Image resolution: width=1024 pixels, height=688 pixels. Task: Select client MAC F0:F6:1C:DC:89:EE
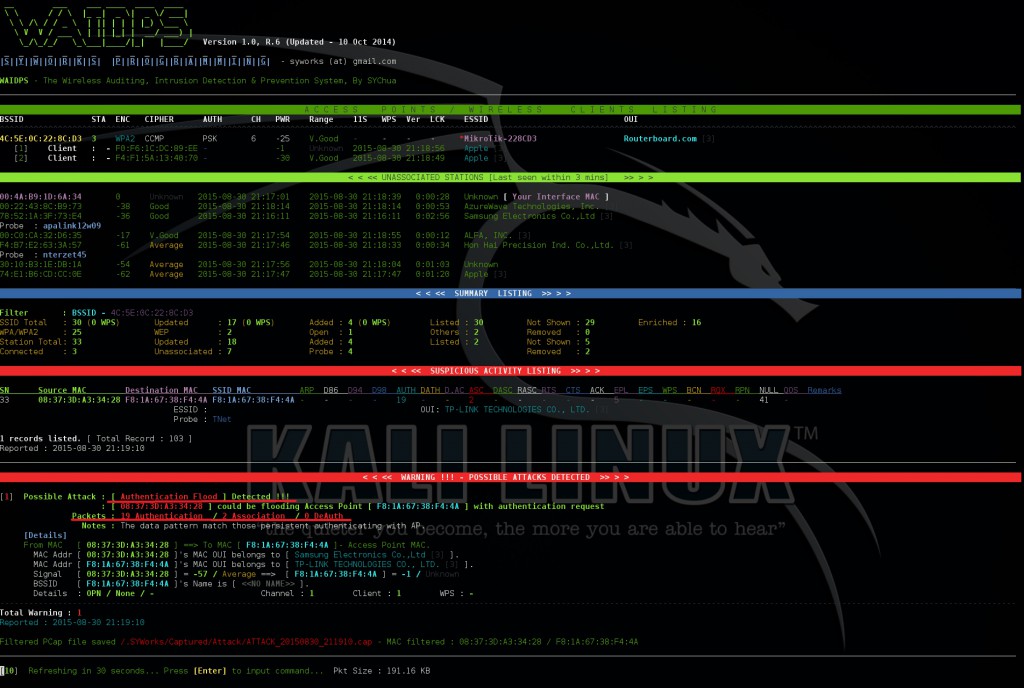(156, 148)
